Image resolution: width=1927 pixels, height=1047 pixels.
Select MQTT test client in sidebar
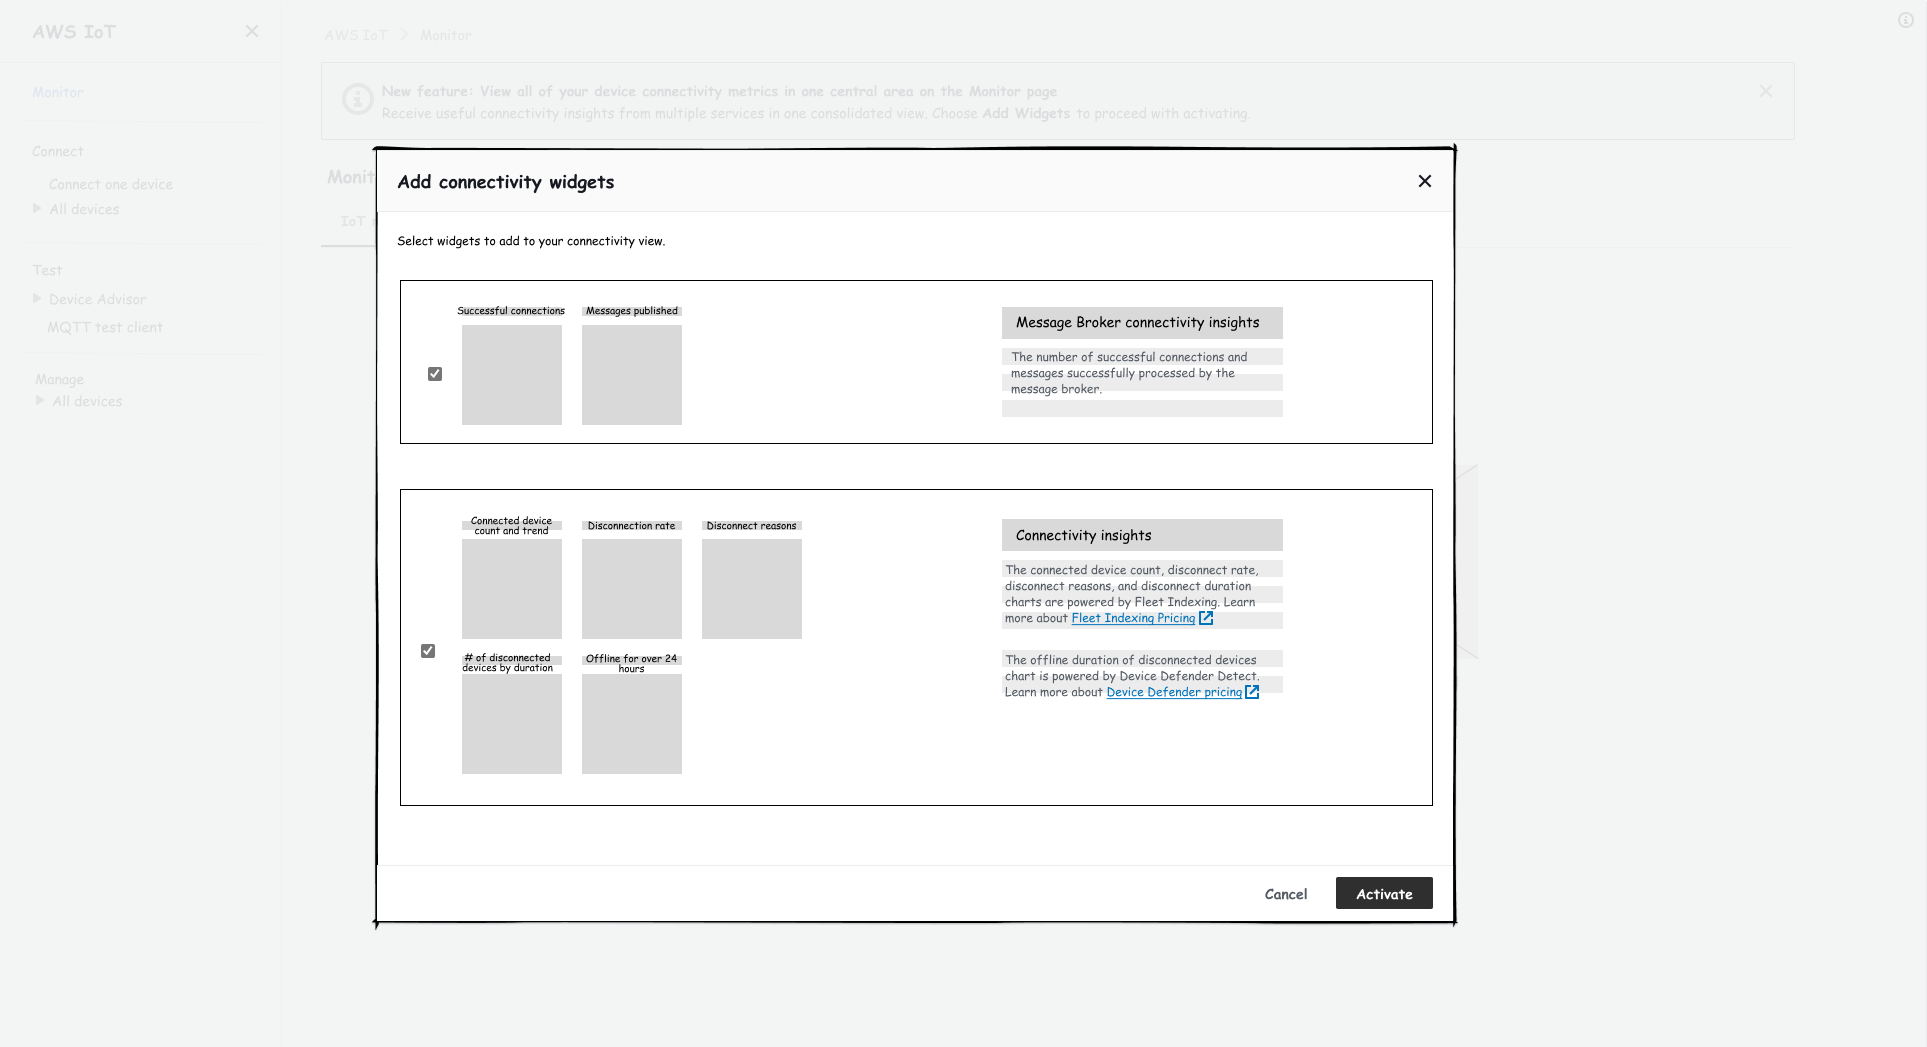[105, 328]
